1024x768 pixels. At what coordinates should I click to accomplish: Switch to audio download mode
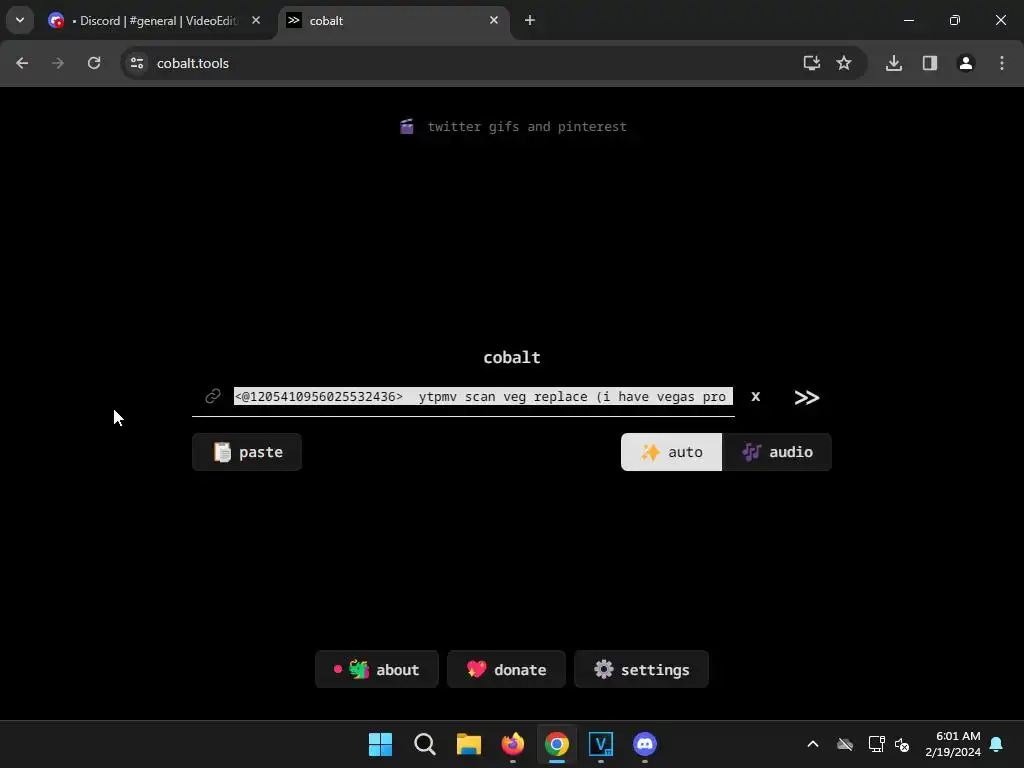pos(777,452)
